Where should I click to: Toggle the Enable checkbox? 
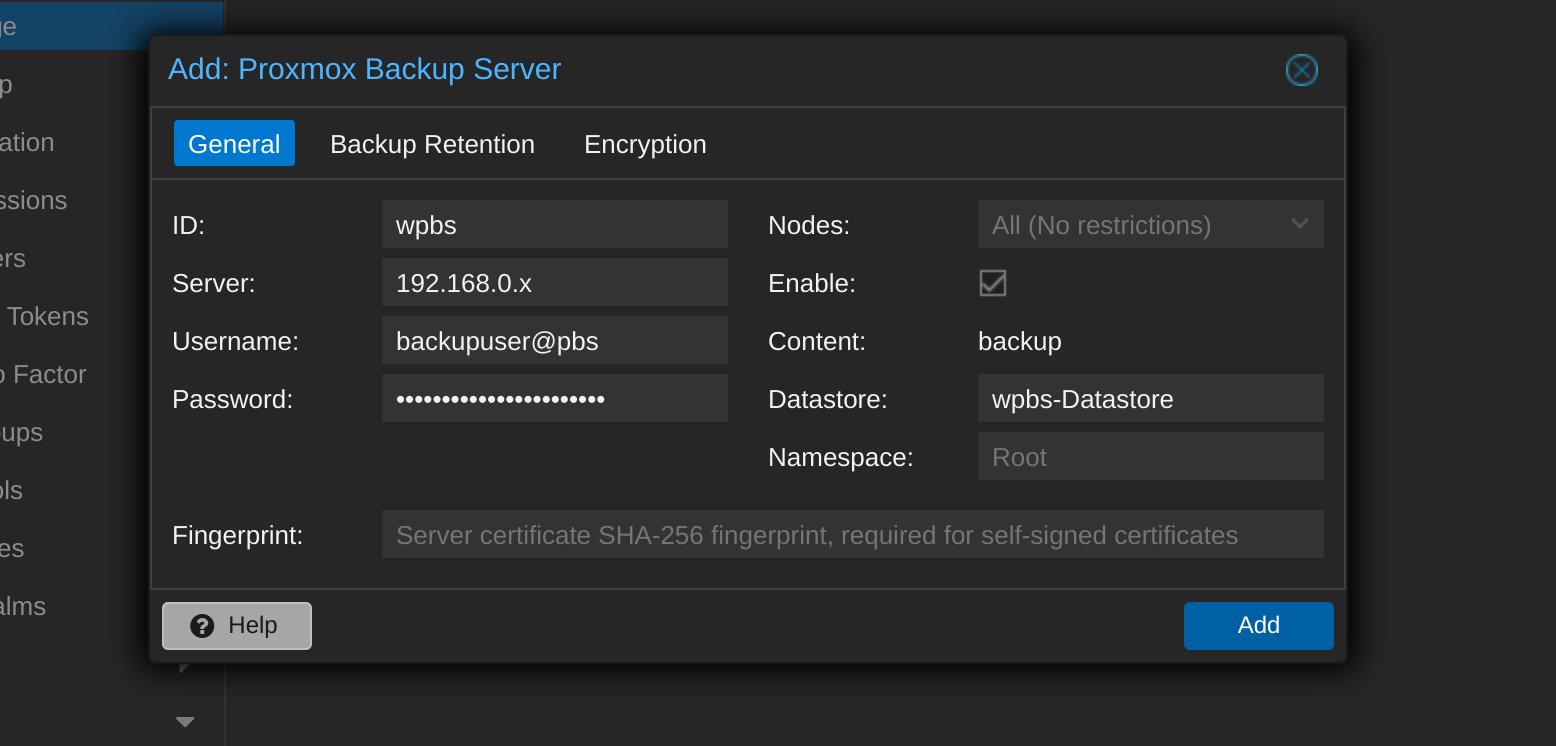992,283
